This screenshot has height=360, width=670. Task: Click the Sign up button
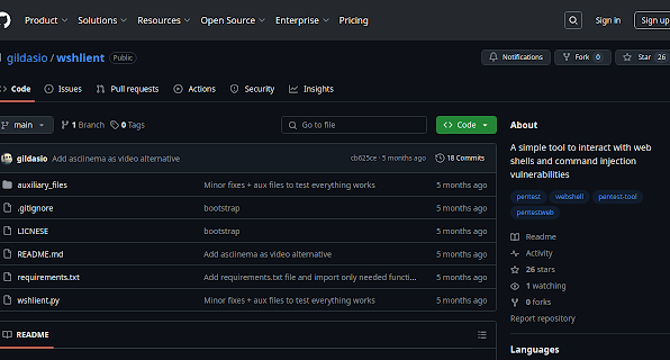coord(653,20)
